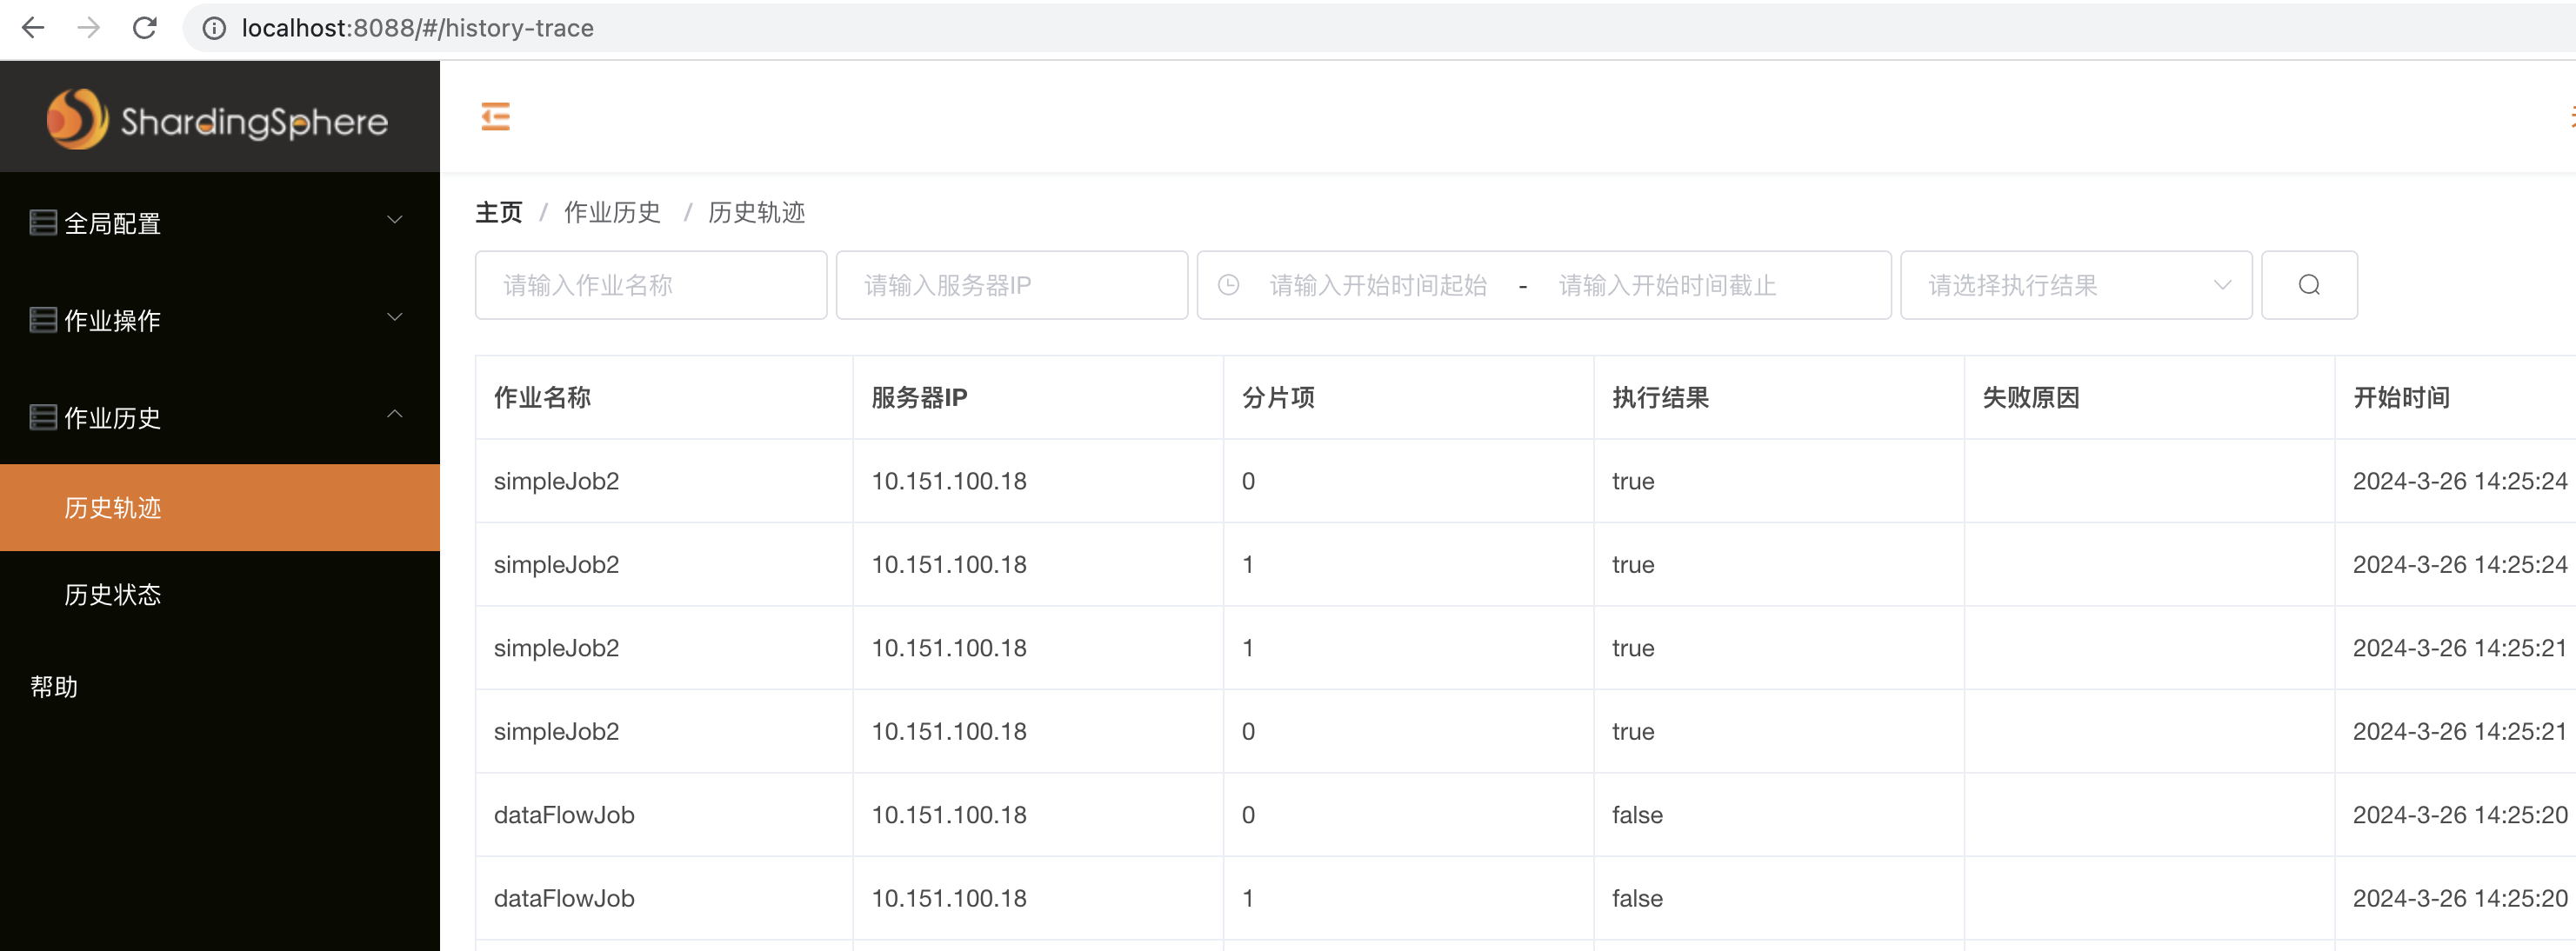
Task: Click the 请输入服务器IP input field
Action: click(1011, 285)
